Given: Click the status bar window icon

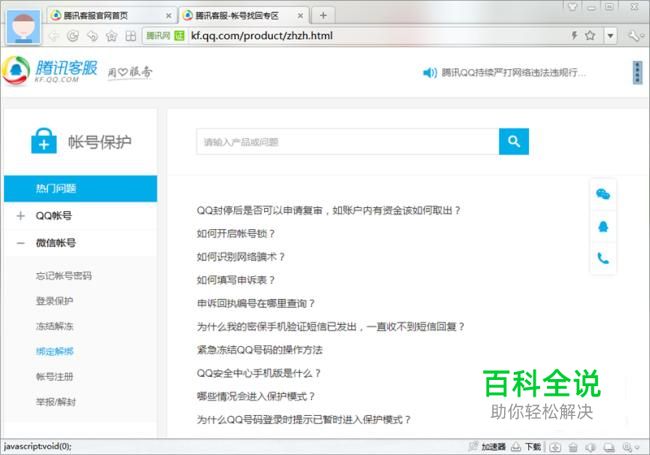Looking at the screenshot, I should pyautogui.click(x=609, y=447).
